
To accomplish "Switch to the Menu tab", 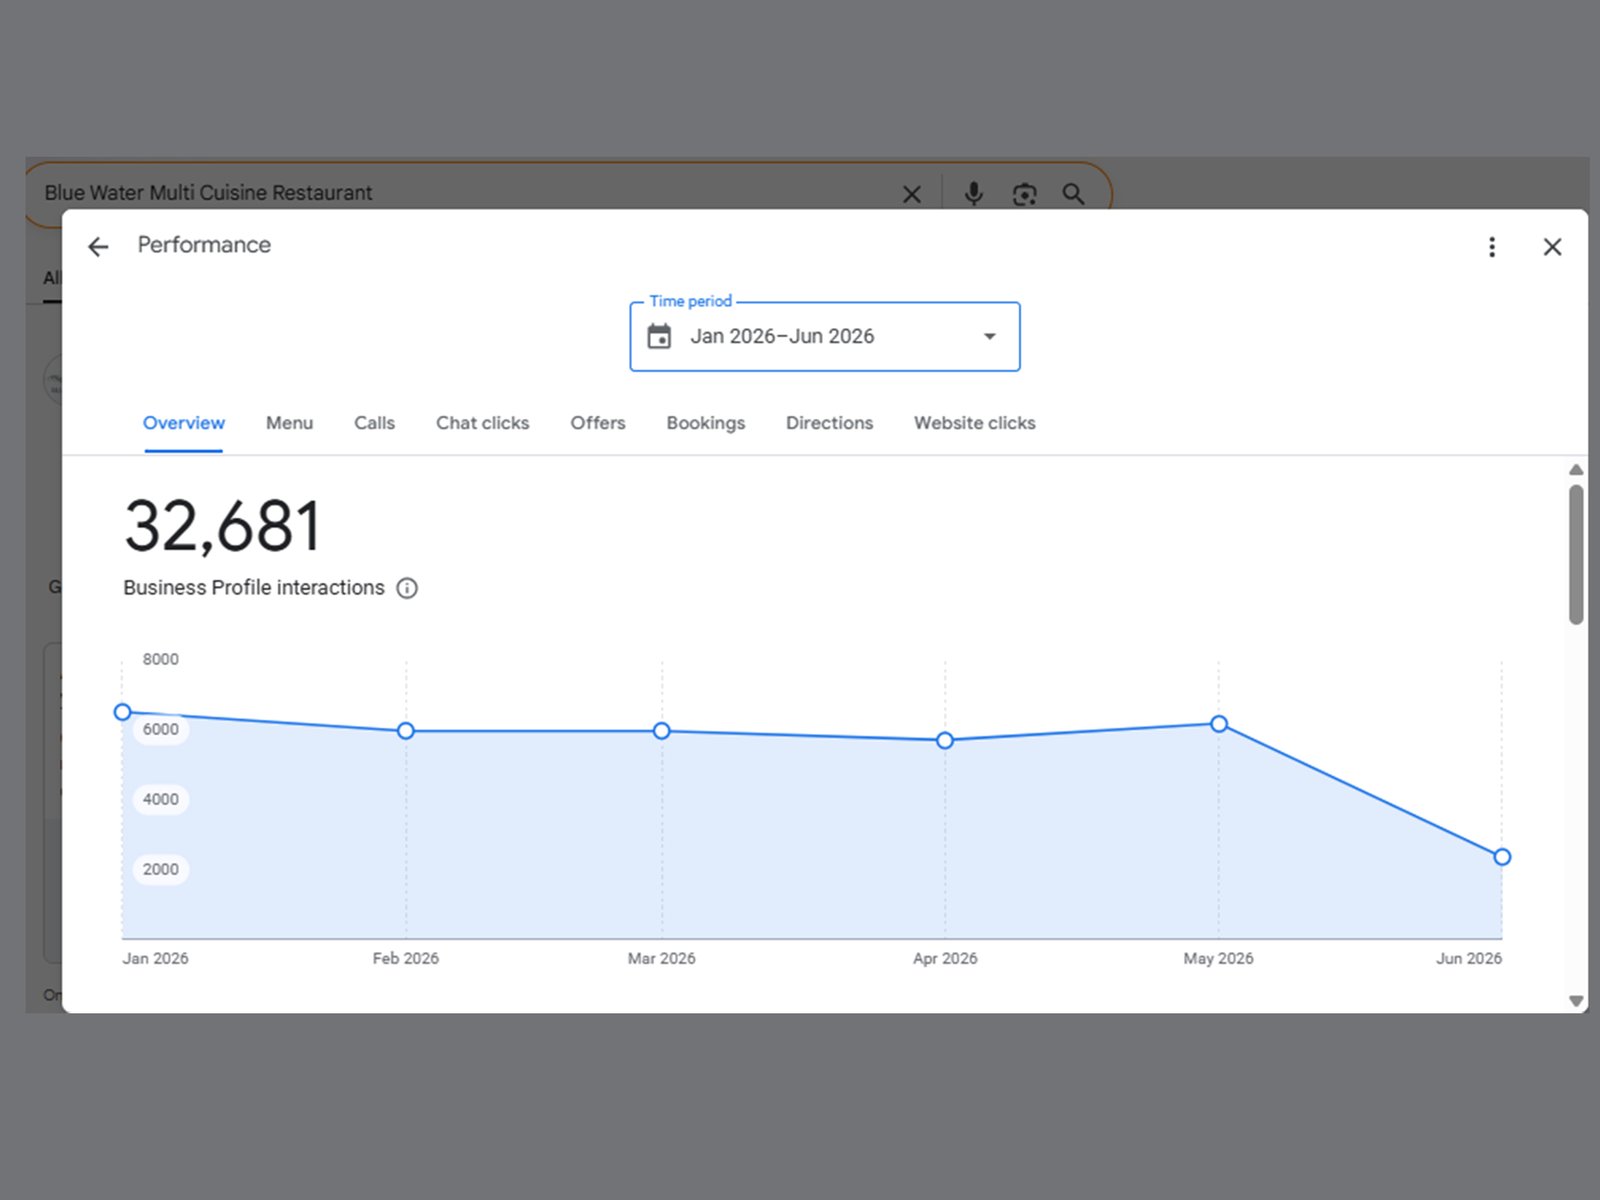I will (289, 423).
